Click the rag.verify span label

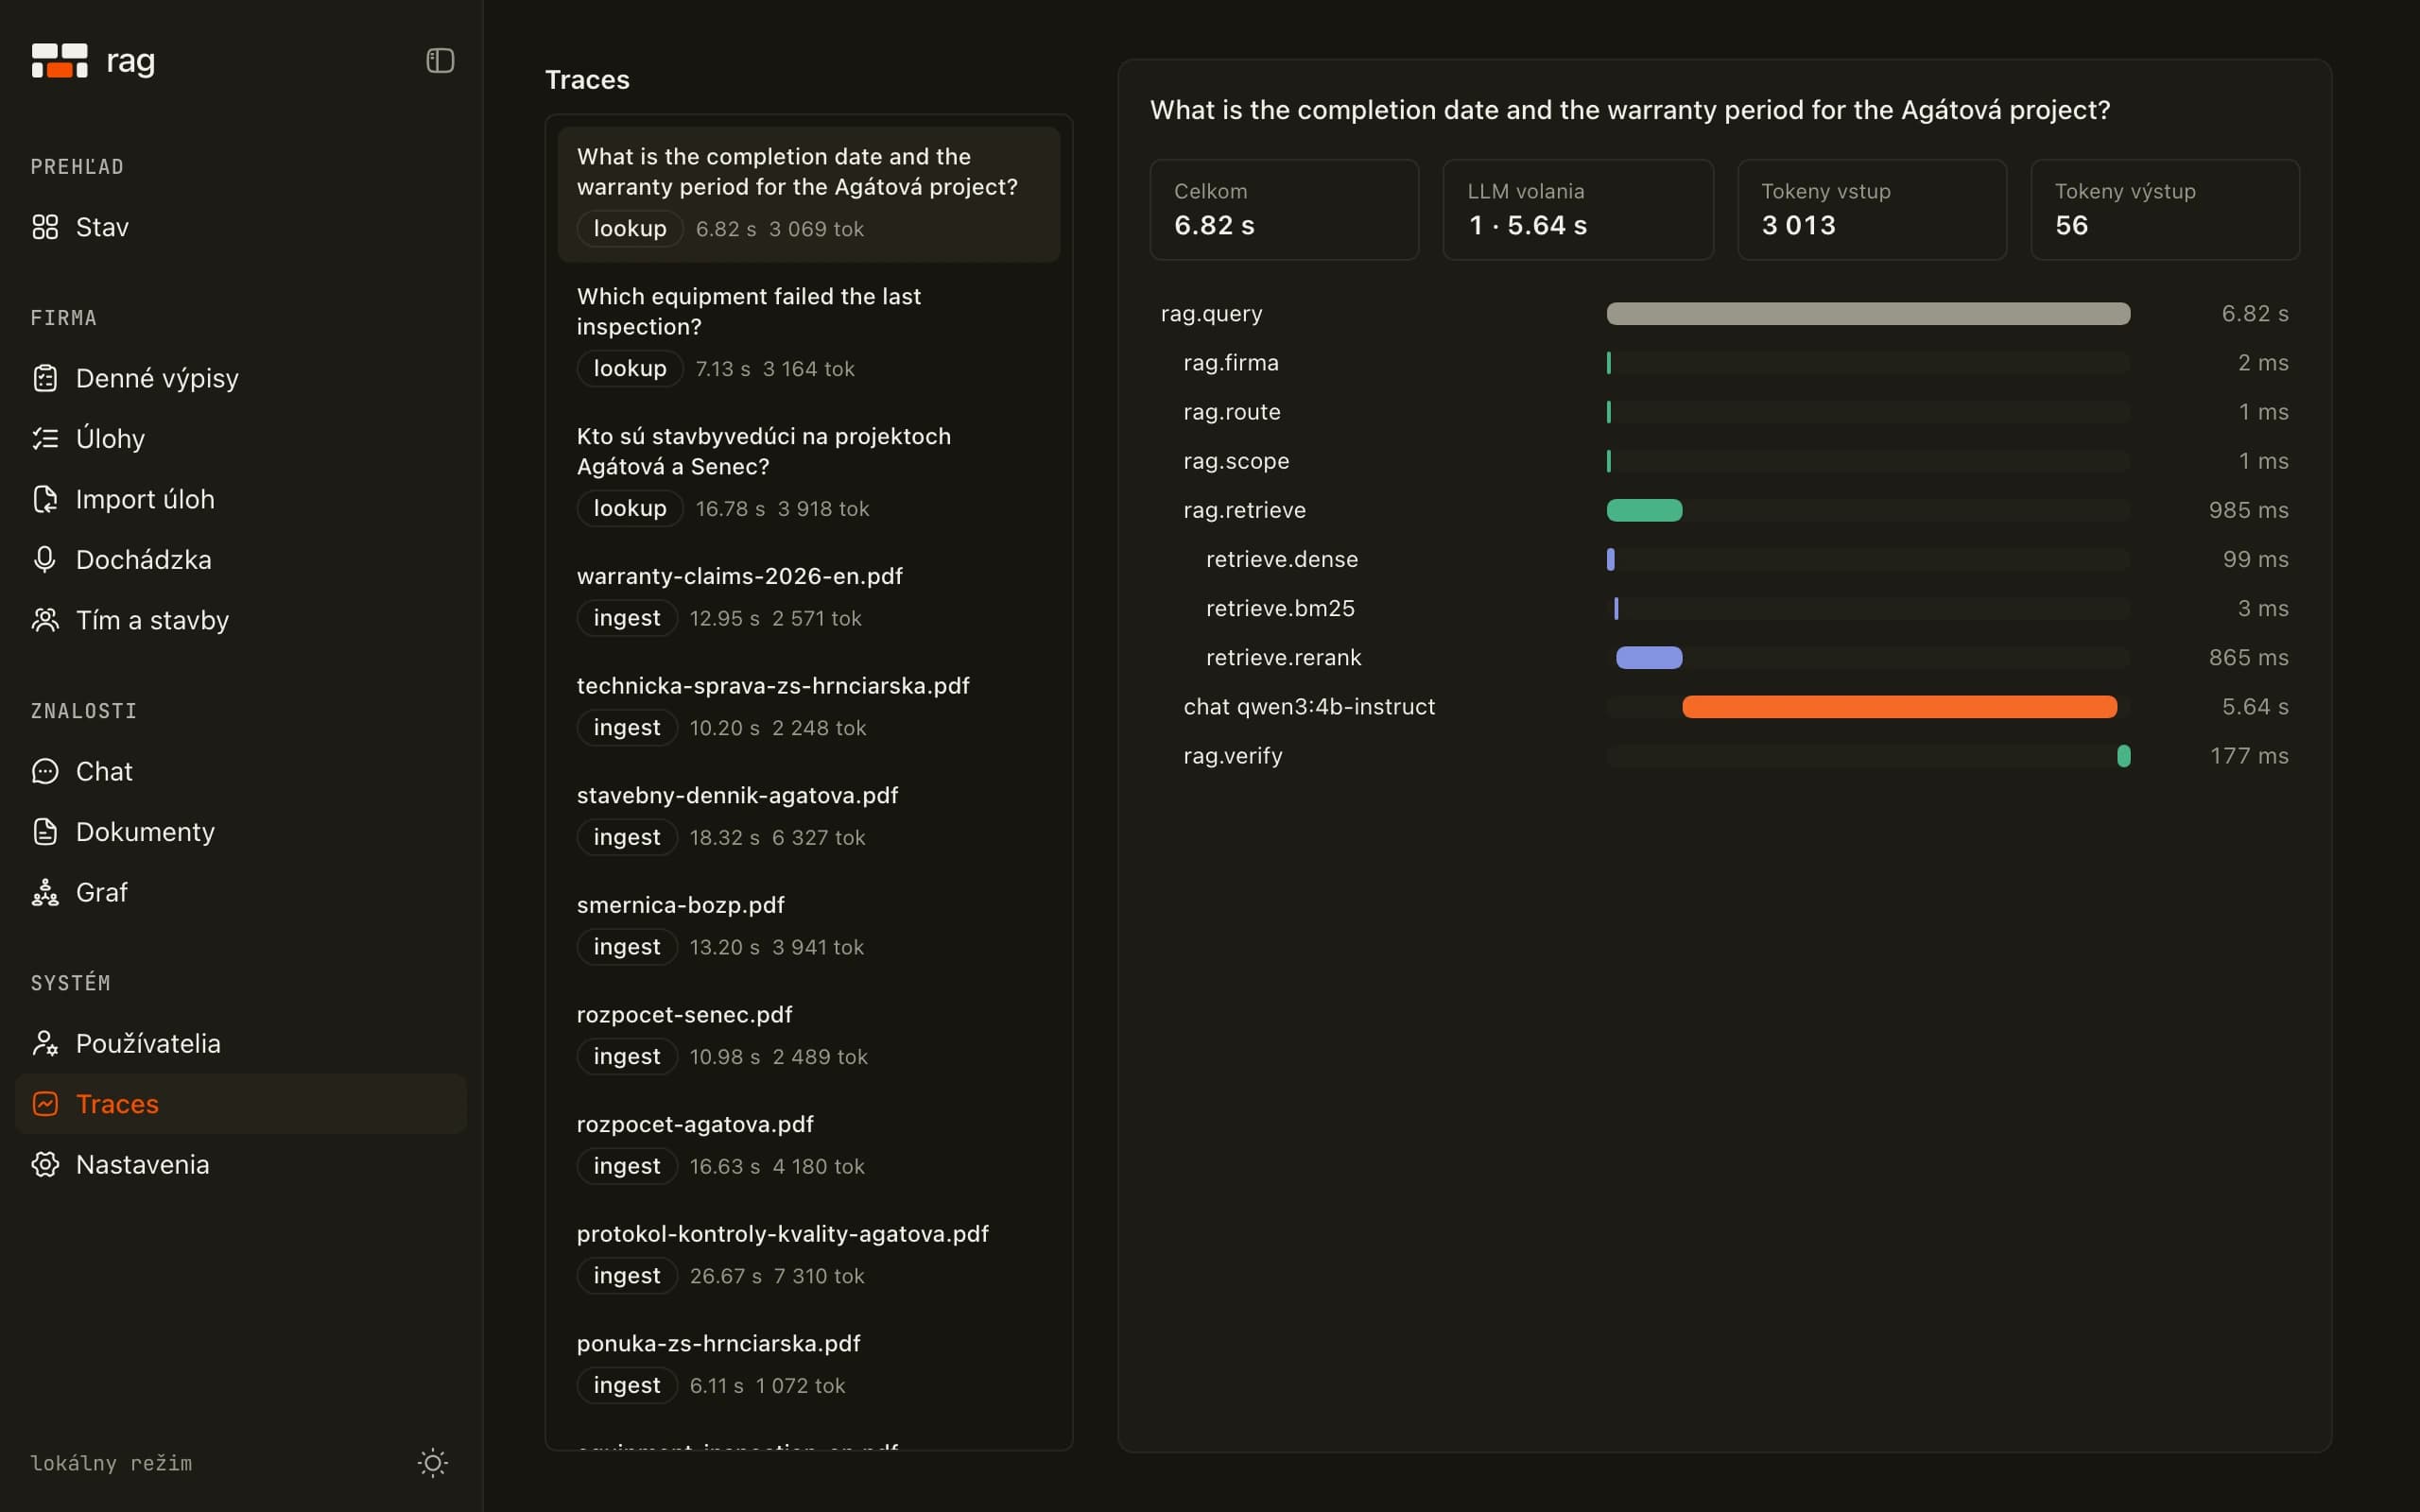point(1232,756)
